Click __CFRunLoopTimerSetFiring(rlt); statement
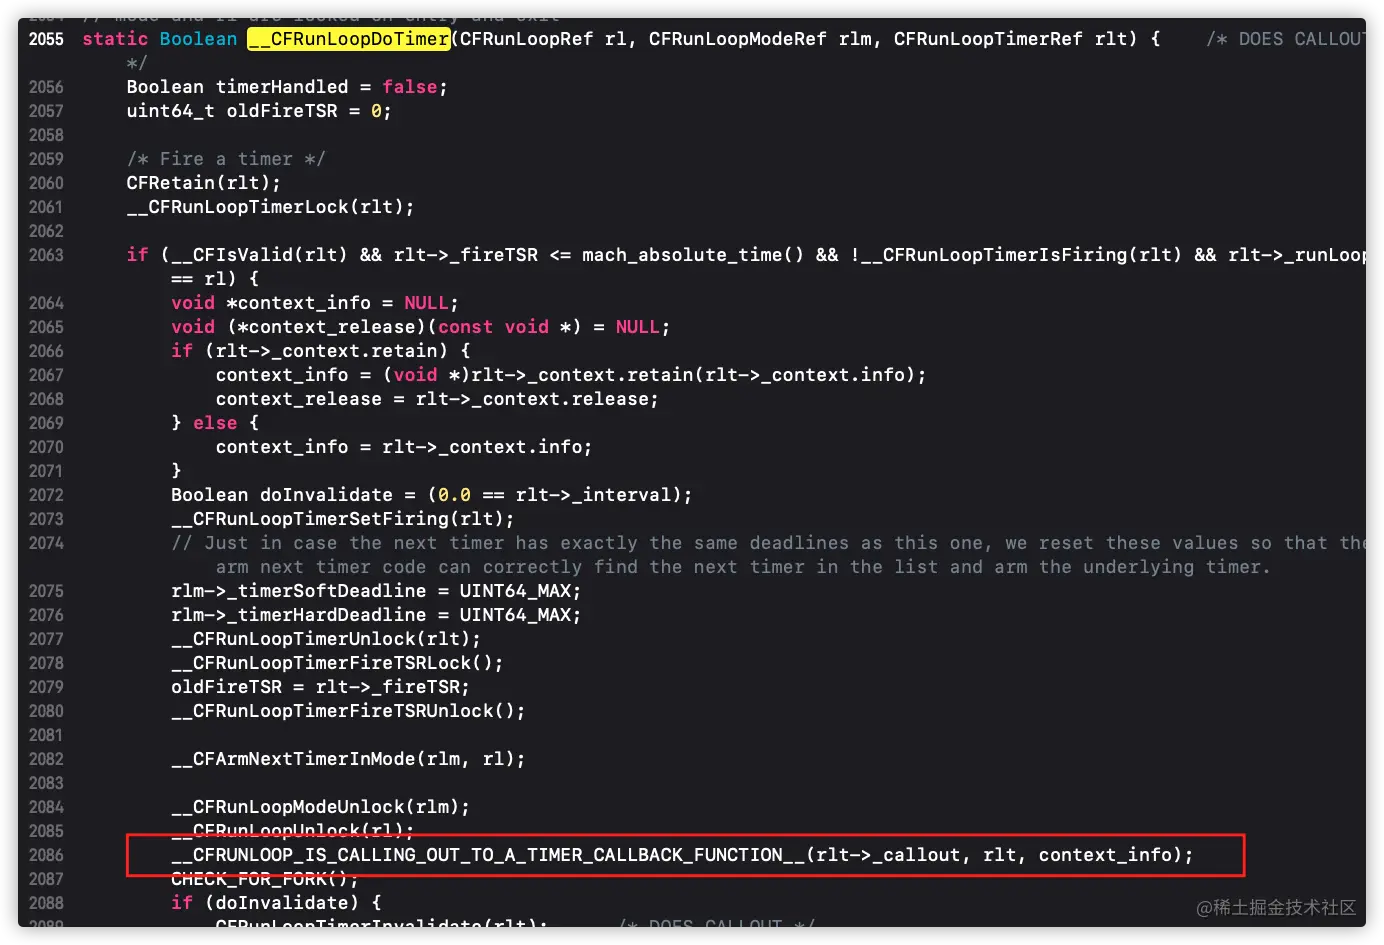 [x=342, y=519]
